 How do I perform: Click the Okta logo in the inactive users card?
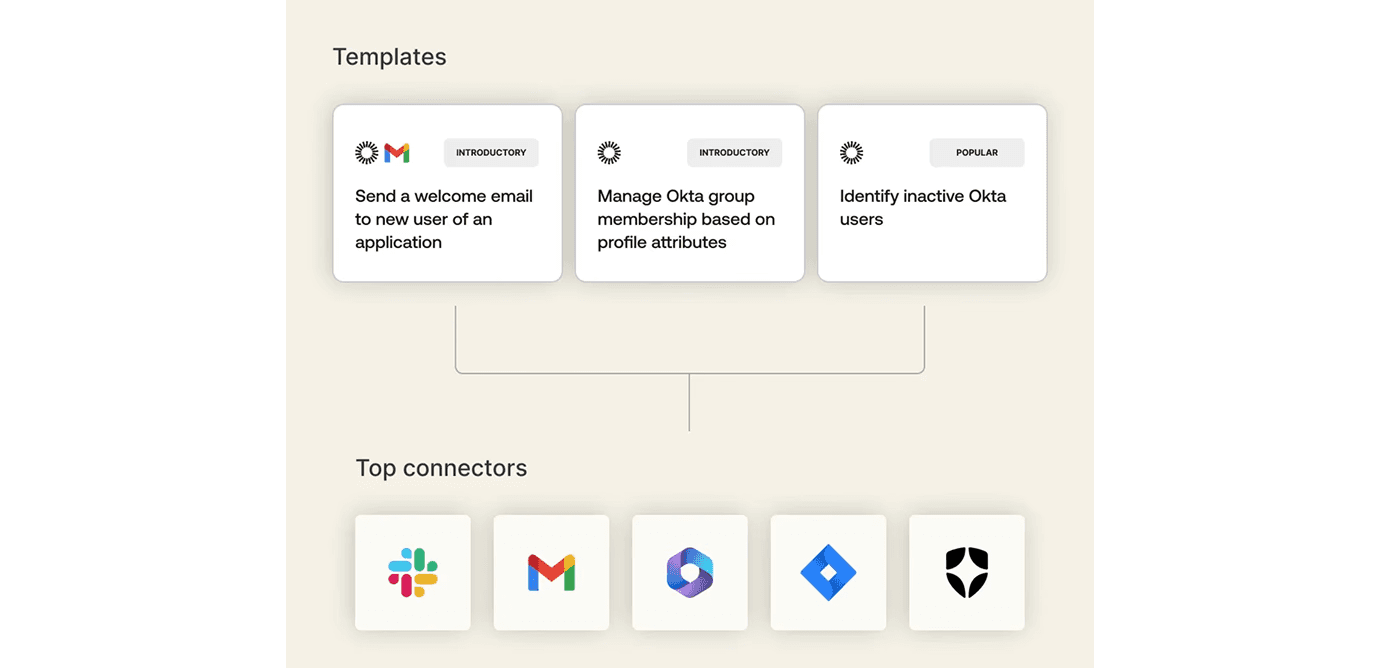[x=851, y=153]
